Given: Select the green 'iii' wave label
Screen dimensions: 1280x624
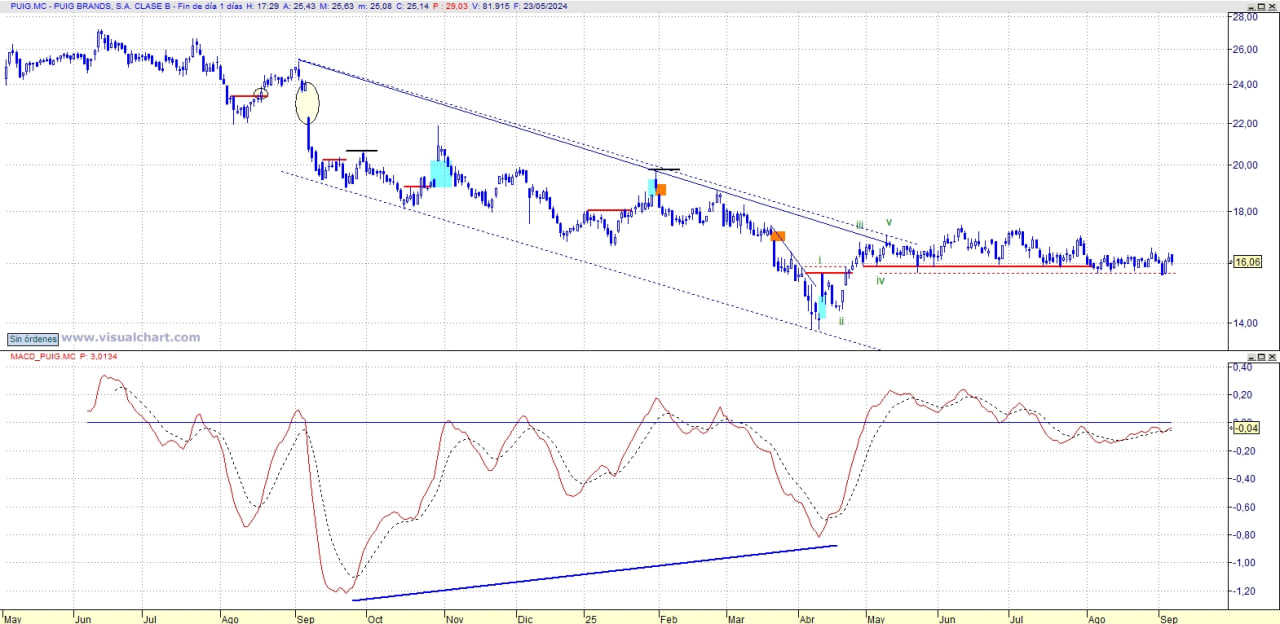Looking at the screenshot, I should click(859, 225).
